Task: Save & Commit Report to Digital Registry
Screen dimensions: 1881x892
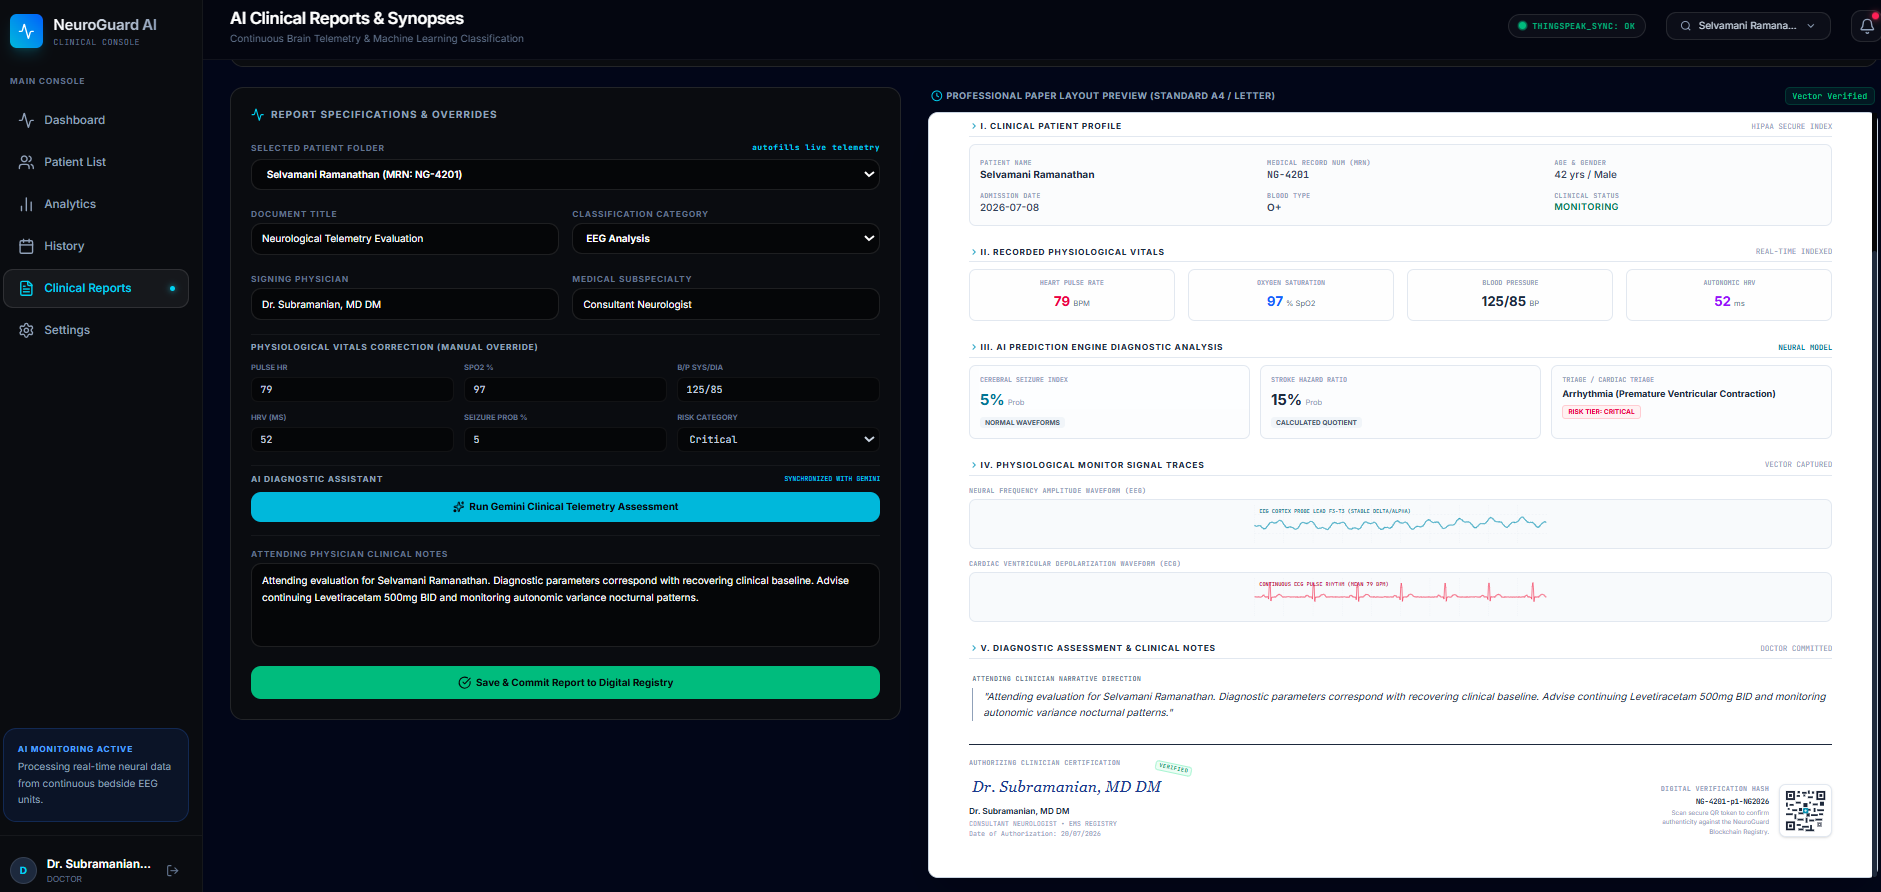Action: 565,683
